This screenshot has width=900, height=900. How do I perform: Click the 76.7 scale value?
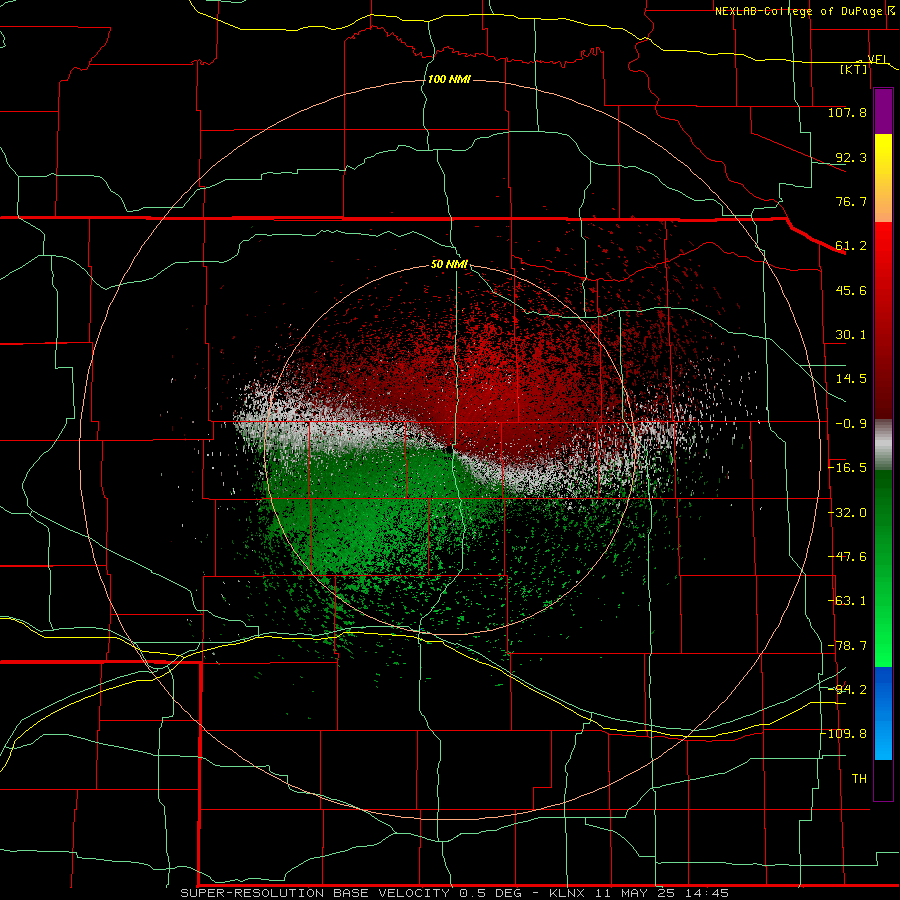[851, 201]
